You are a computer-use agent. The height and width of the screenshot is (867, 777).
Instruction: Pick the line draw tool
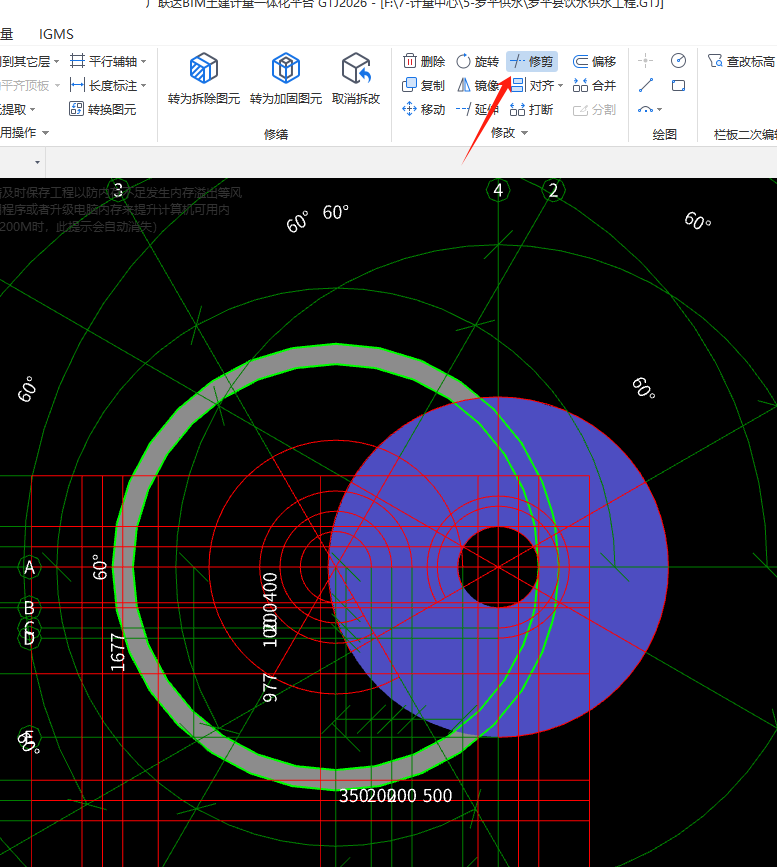click(645, 85)
